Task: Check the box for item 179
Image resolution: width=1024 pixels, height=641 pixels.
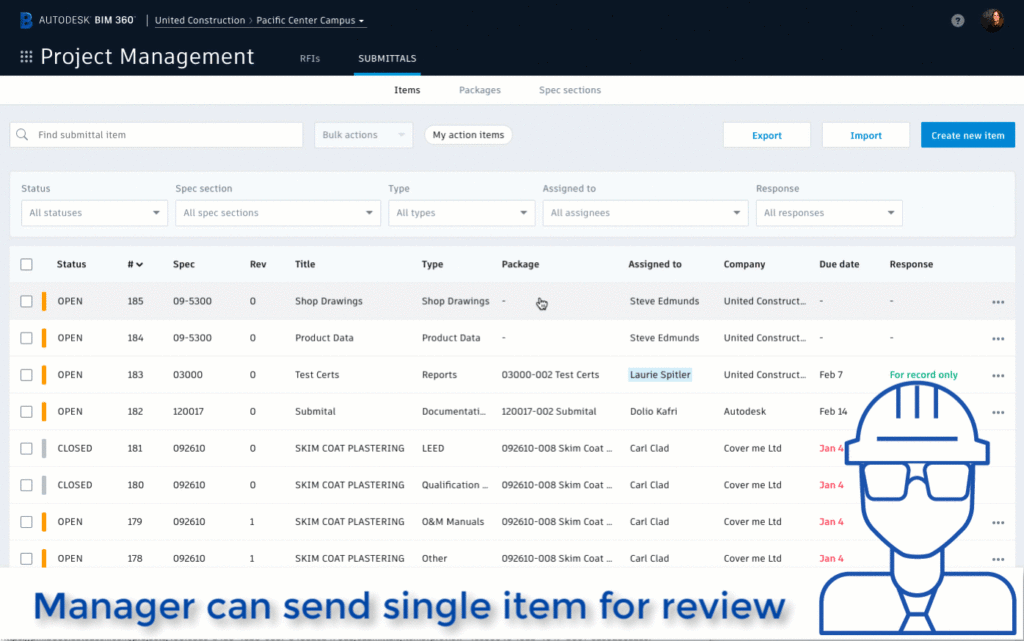Action: (x=26, y=522)
